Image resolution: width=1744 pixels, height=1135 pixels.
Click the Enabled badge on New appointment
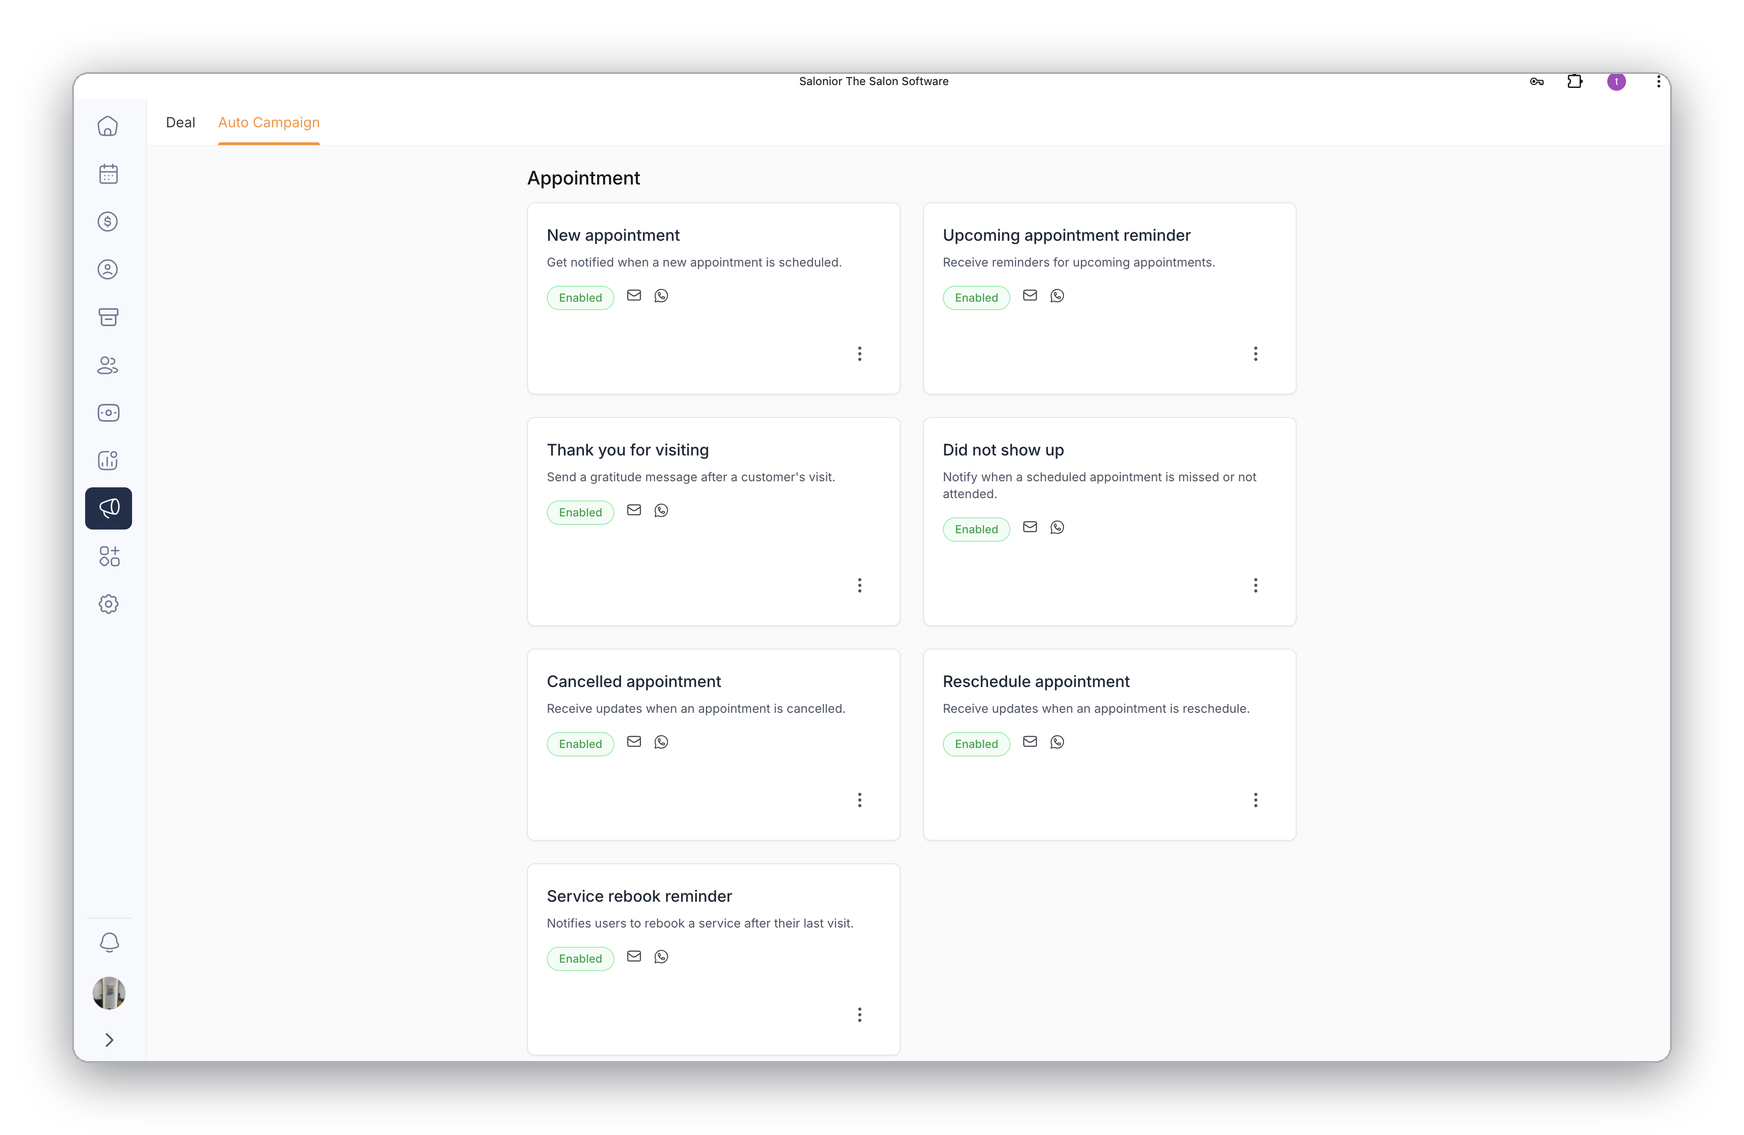click(x=580, y=298)
